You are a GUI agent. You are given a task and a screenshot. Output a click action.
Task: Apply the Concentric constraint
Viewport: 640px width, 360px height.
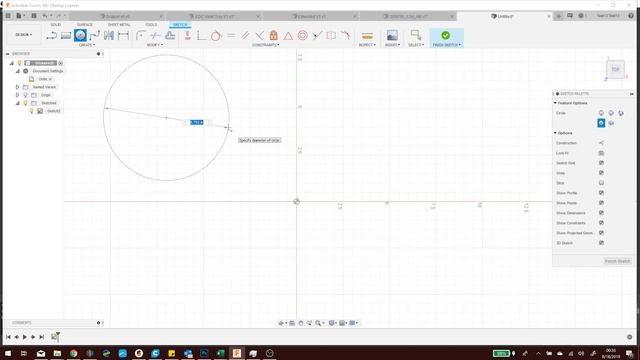point(302,36)
